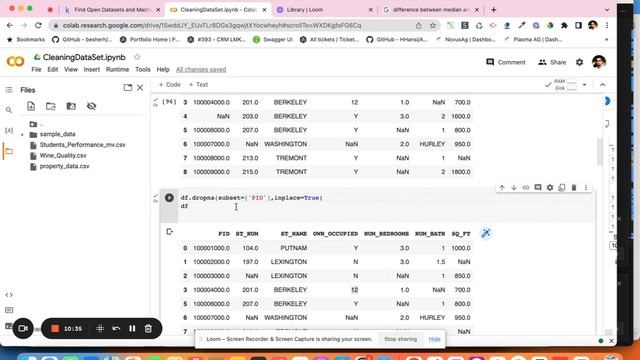
Task: Reload the browser page
Action: (x=38, y=25)
